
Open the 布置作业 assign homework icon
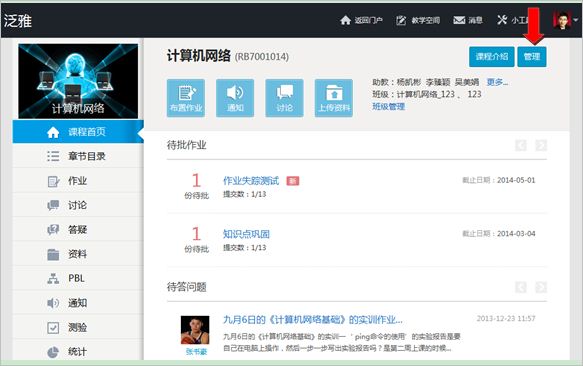186,98
